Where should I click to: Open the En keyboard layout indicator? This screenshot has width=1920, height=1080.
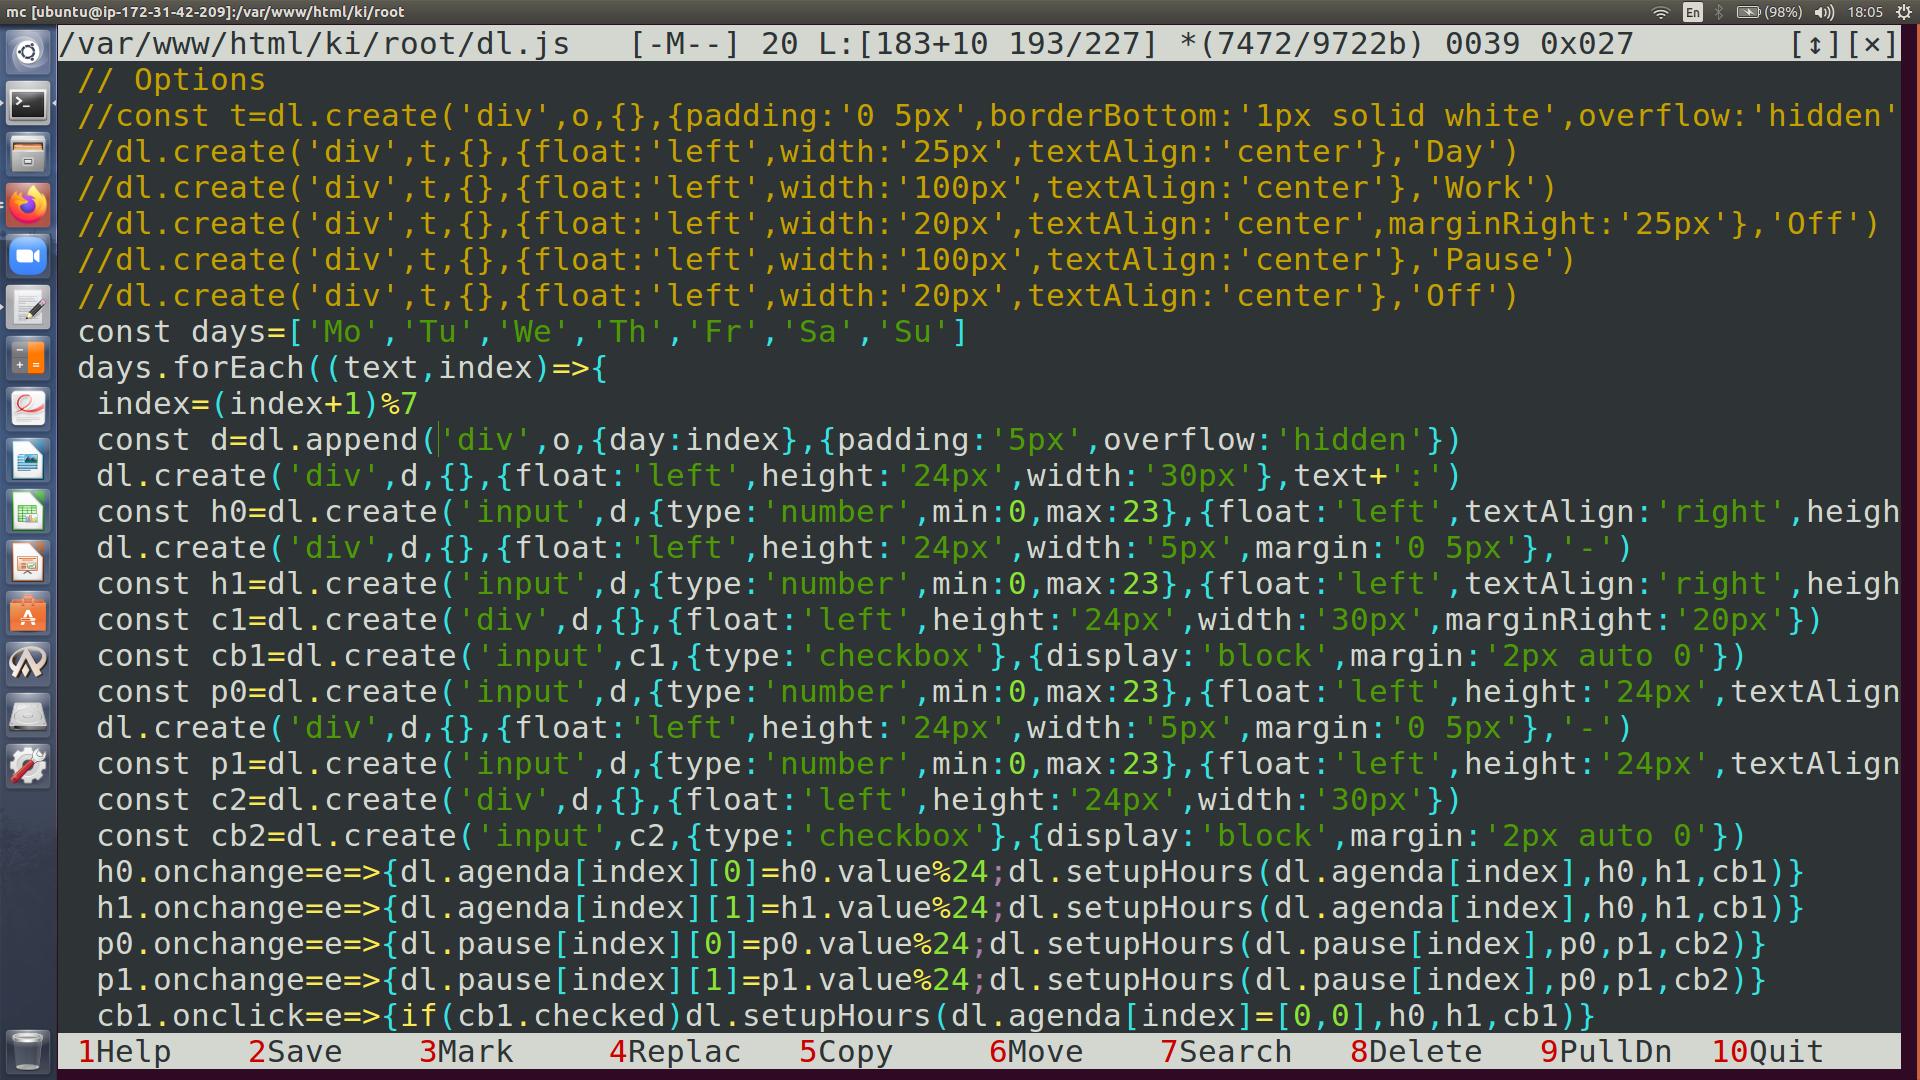pyautogui.click(x=1692, y=12)
